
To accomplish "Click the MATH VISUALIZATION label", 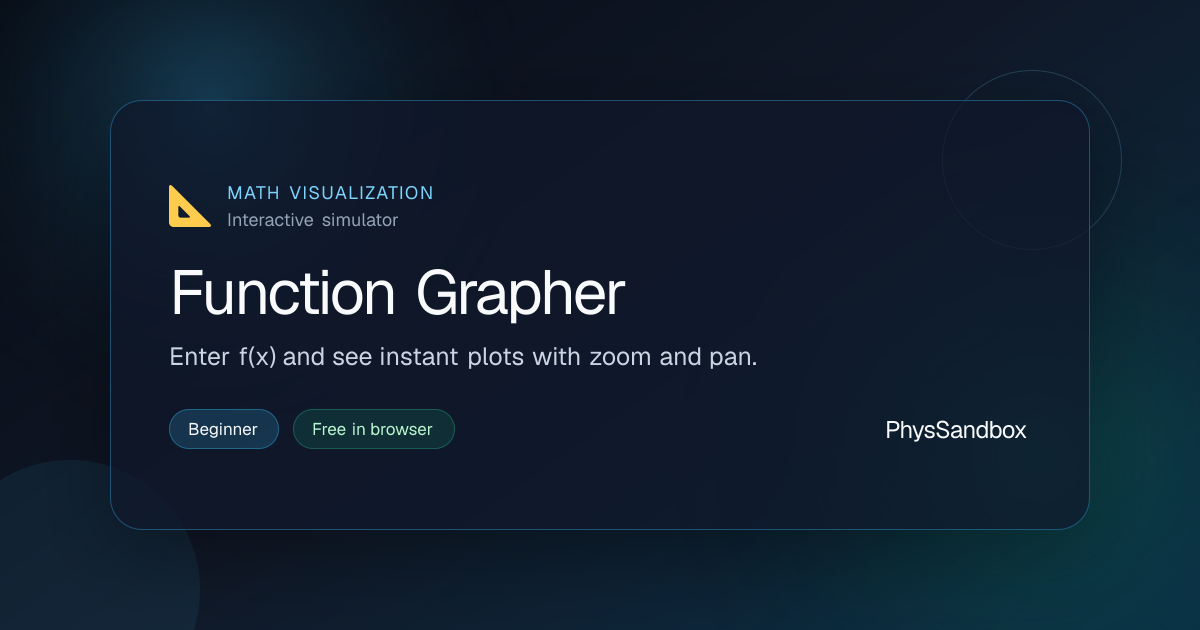I will 330,193.
